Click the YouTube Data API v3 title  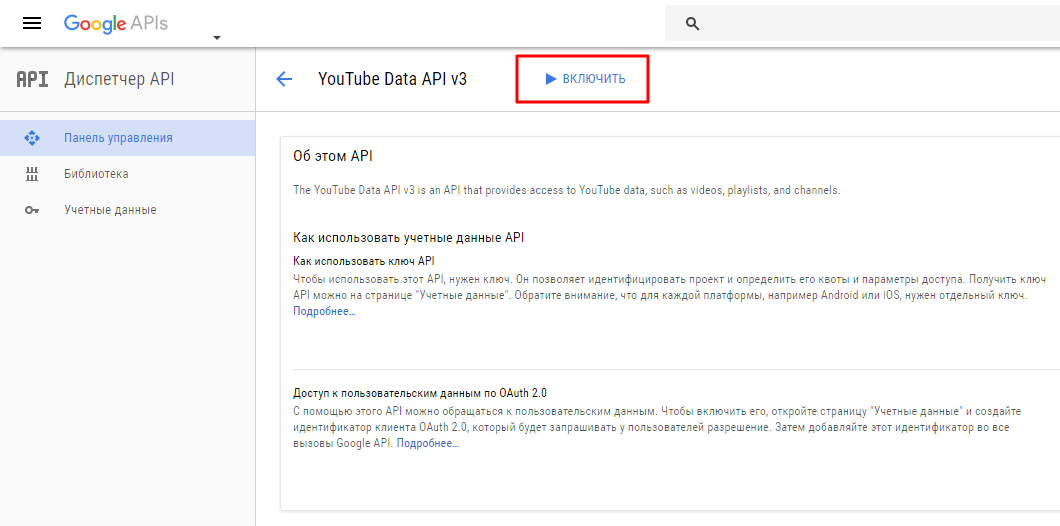coord(392,79)
